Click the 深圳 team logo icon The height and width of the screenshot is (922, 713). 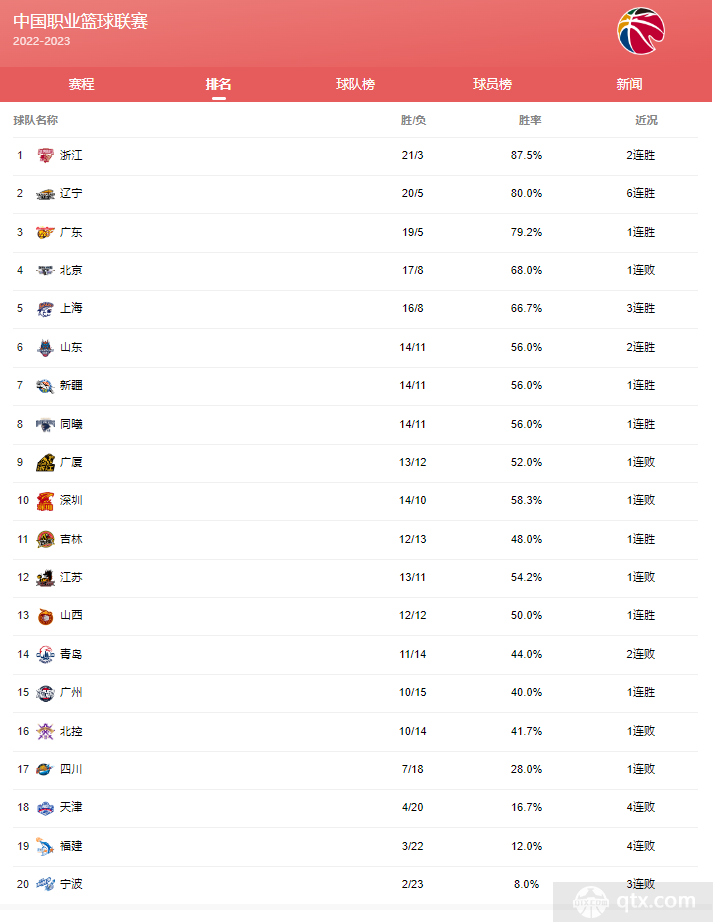click(x=45, y=501)
